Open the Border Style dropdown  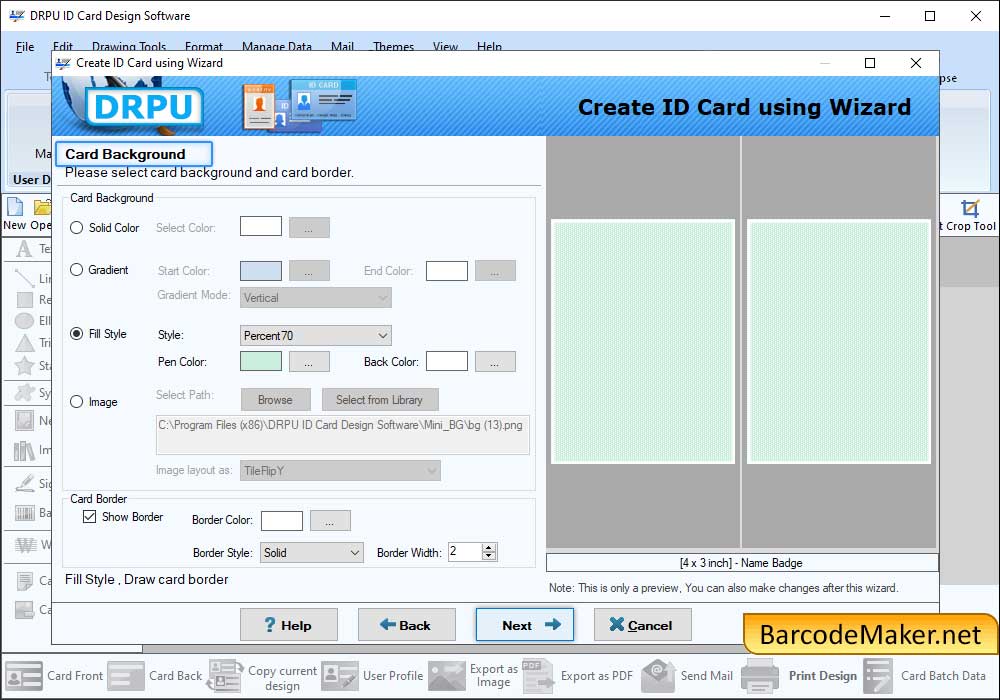(312, 553)
